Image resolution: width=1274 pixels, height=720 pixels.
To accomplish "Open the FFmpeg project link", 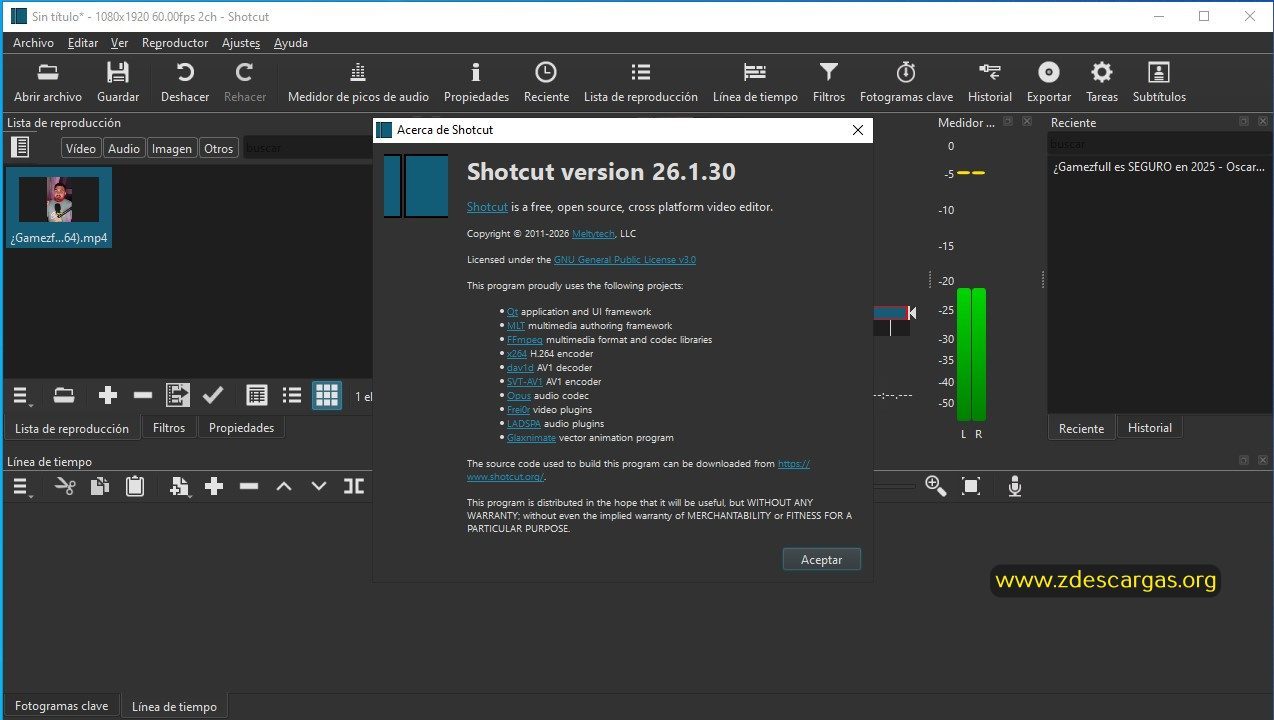I will click(525, 340).
